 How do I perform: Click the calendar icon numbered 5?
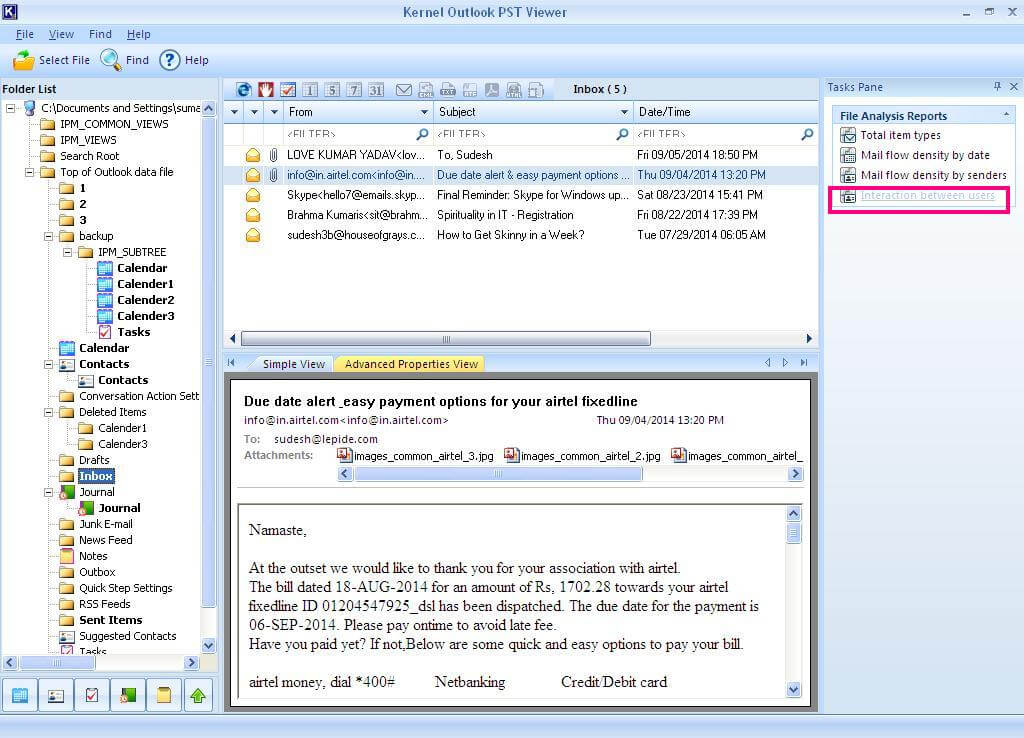(x=332, y=89)
